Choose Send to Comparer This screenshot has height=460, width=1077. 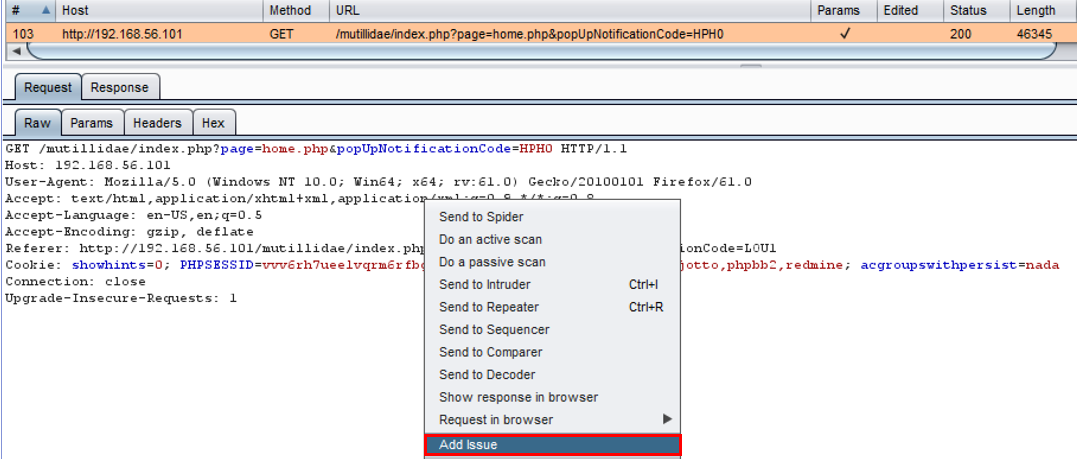pyautogui.click(x=552, y=352)
